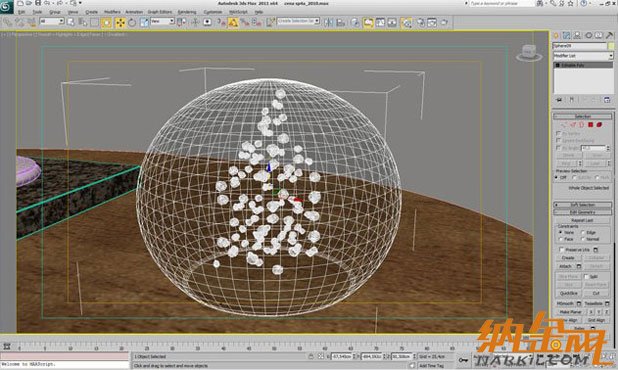The width and height of the screenshot is (618, 370).
Task: Switch to the Hierarchy command panel tab
Action: pyautogui.click(x=577, y=35)
